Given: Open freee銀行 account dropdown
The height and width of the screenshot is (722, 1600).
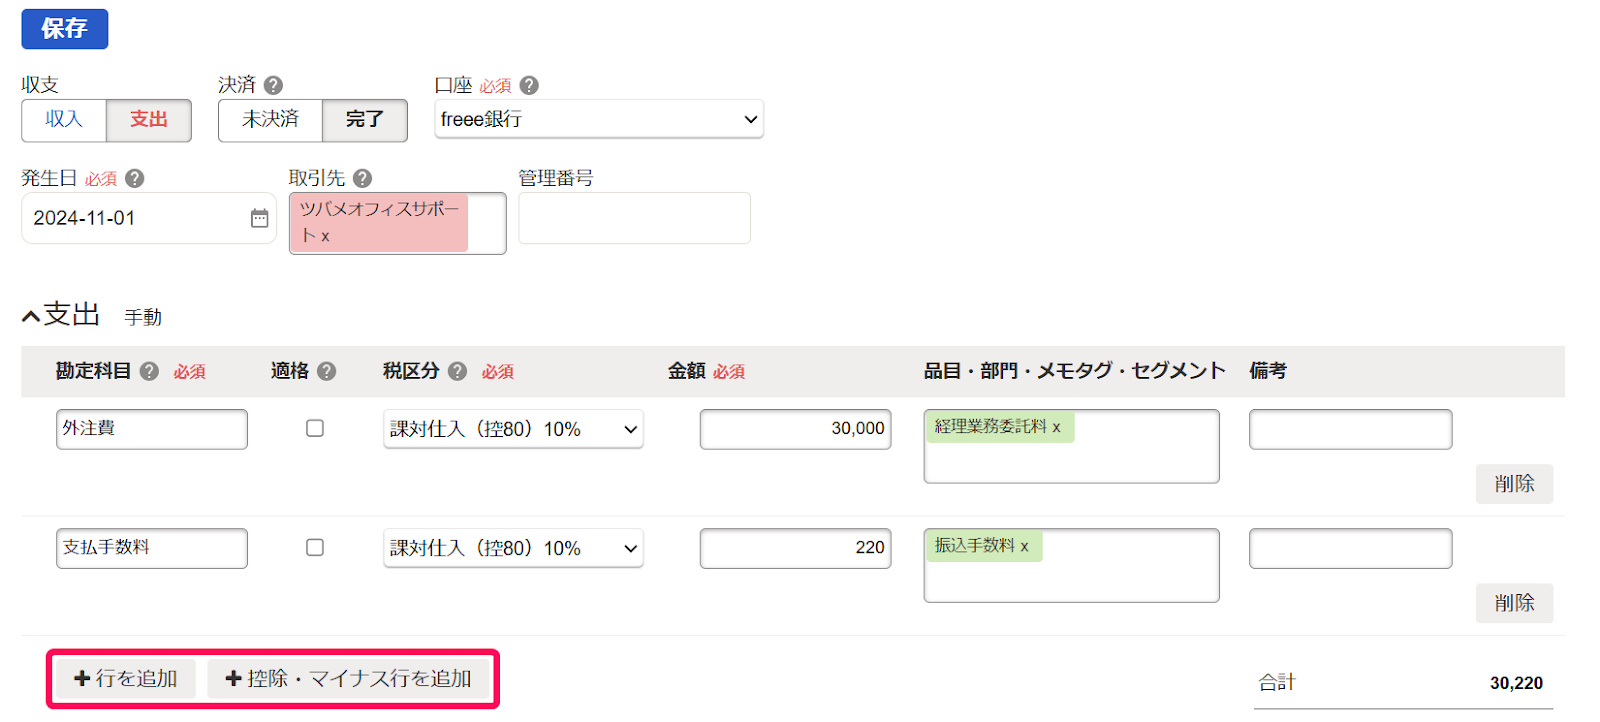Looking at the screenshot, I should click(598, 120).
